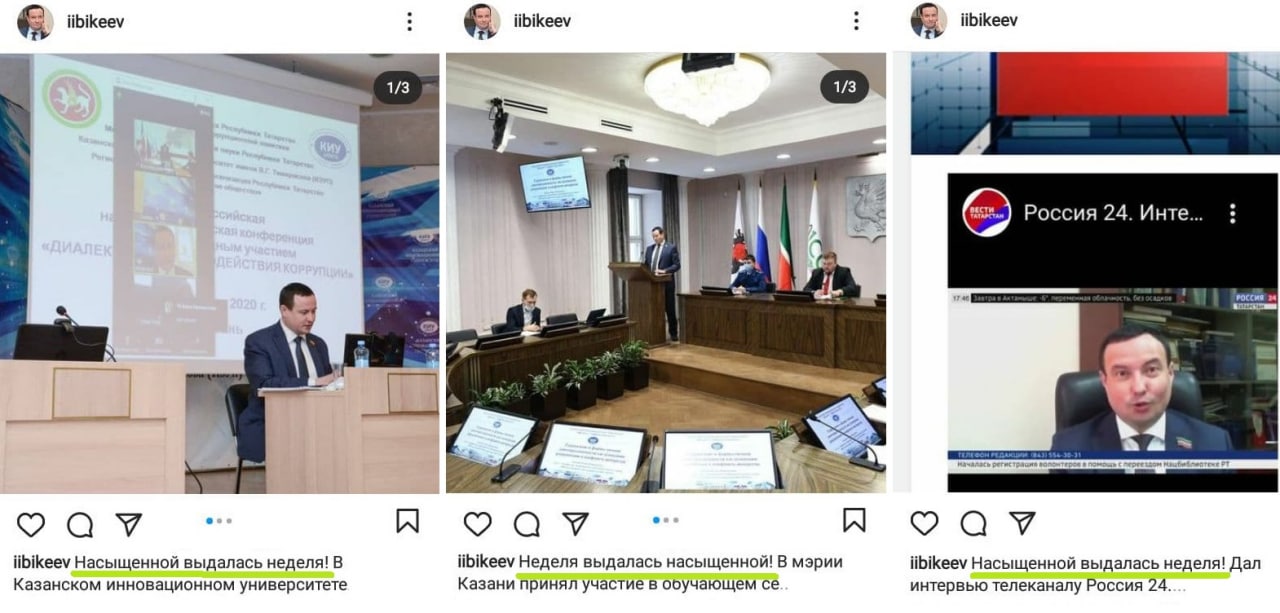Like the third post with heart icon
The width and height of the screenshot is (1280, 613).
click(924, 524)
